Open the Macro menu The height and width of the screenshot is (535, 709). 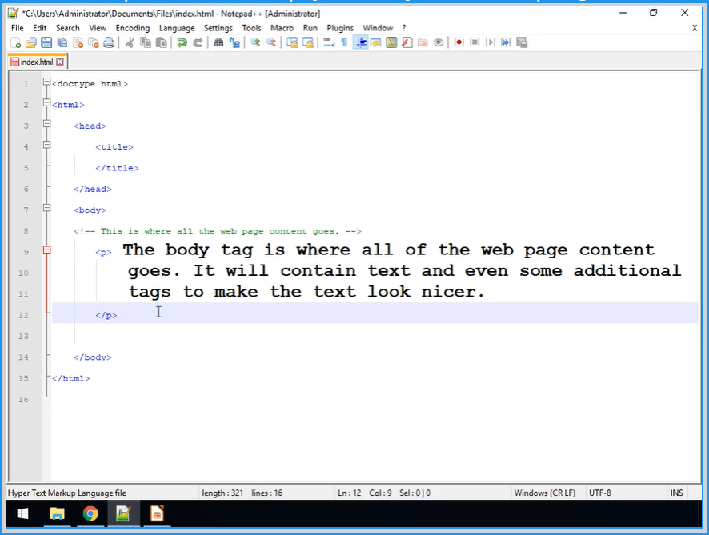pos(282,28)
